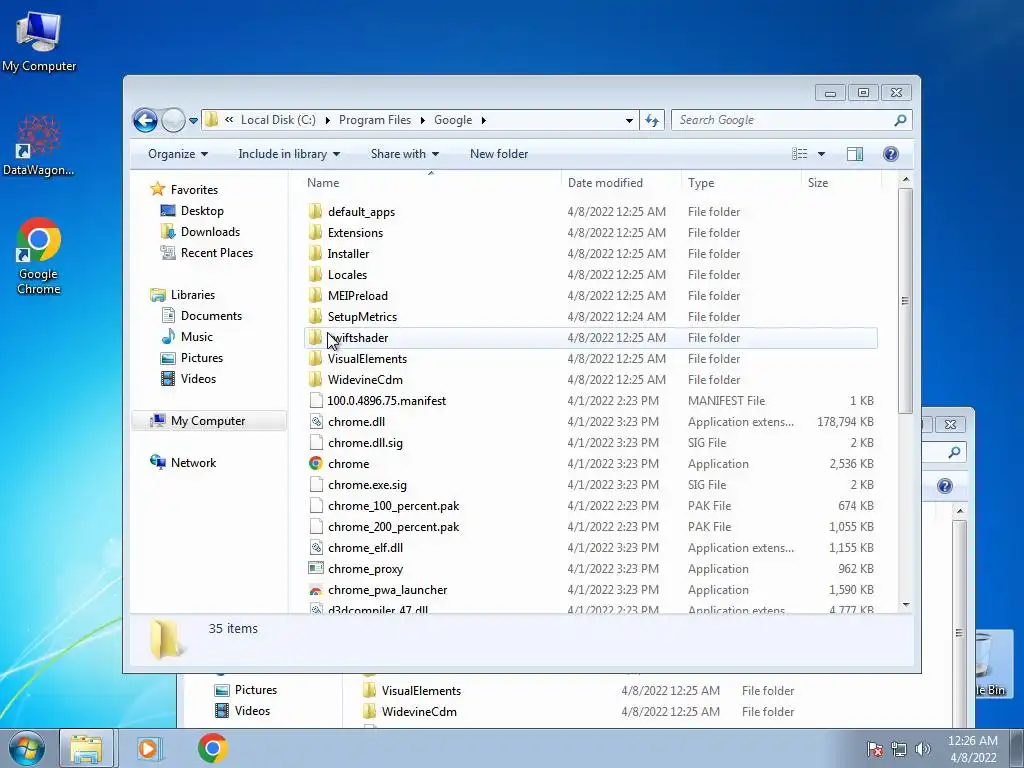Select Local Disk (C:) in the breadcrumb

[278, 120]
